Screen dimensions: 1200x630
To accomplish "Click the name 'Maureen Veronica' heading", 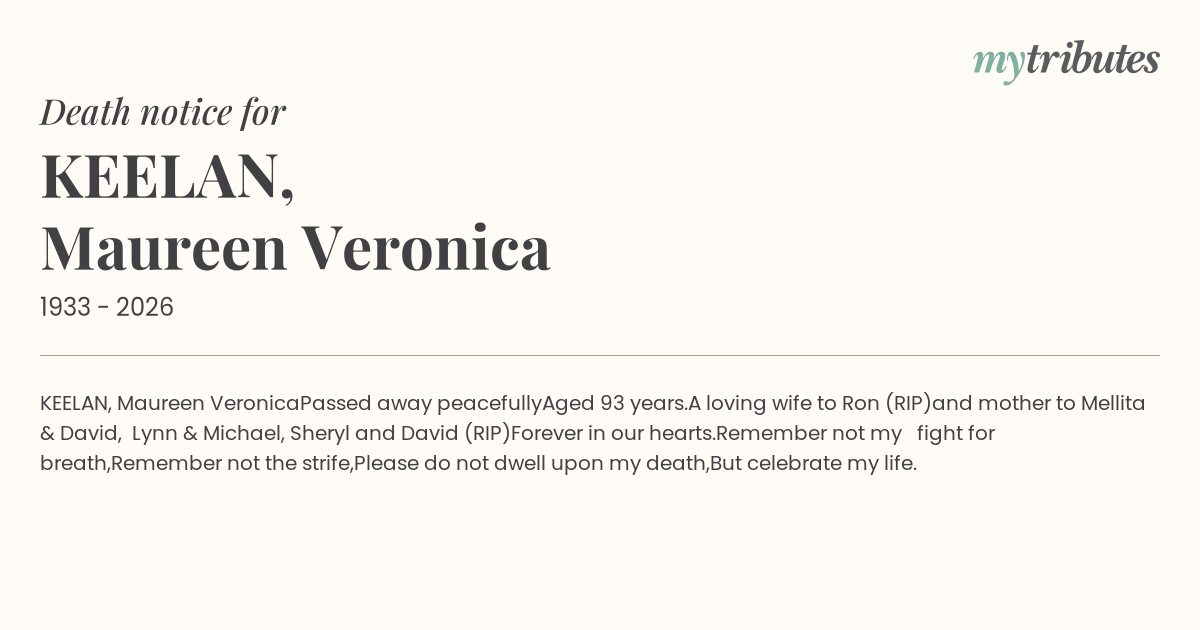I will (x=296, y=248).
